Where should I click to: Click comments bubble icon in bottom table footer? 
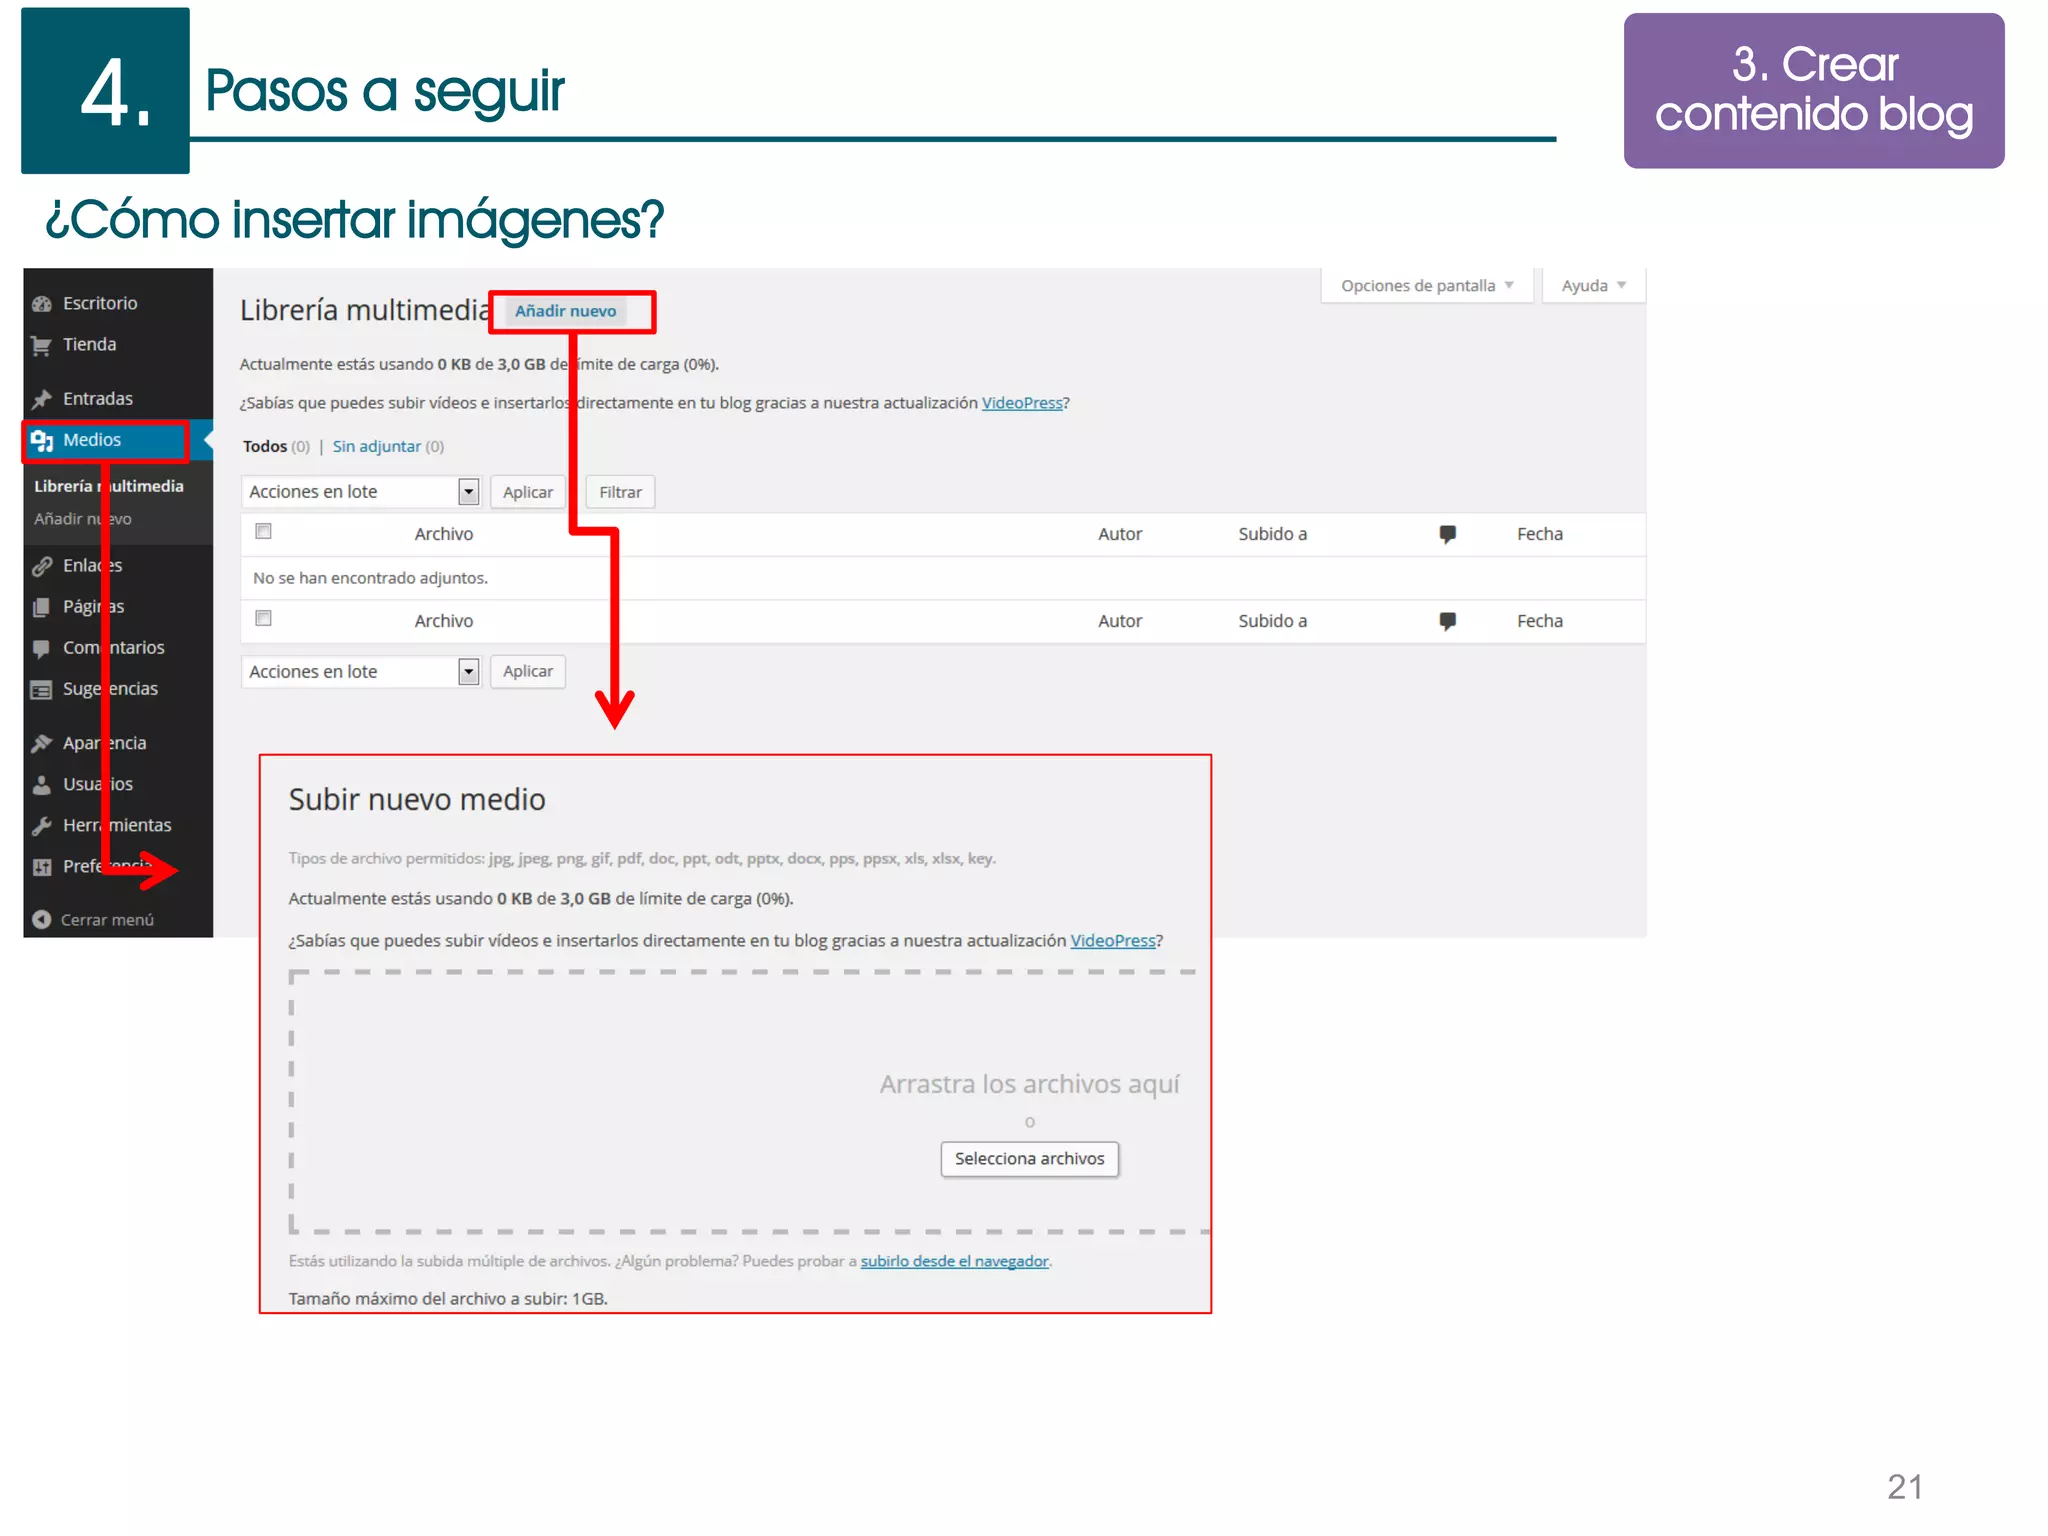tap(1447, 621)
